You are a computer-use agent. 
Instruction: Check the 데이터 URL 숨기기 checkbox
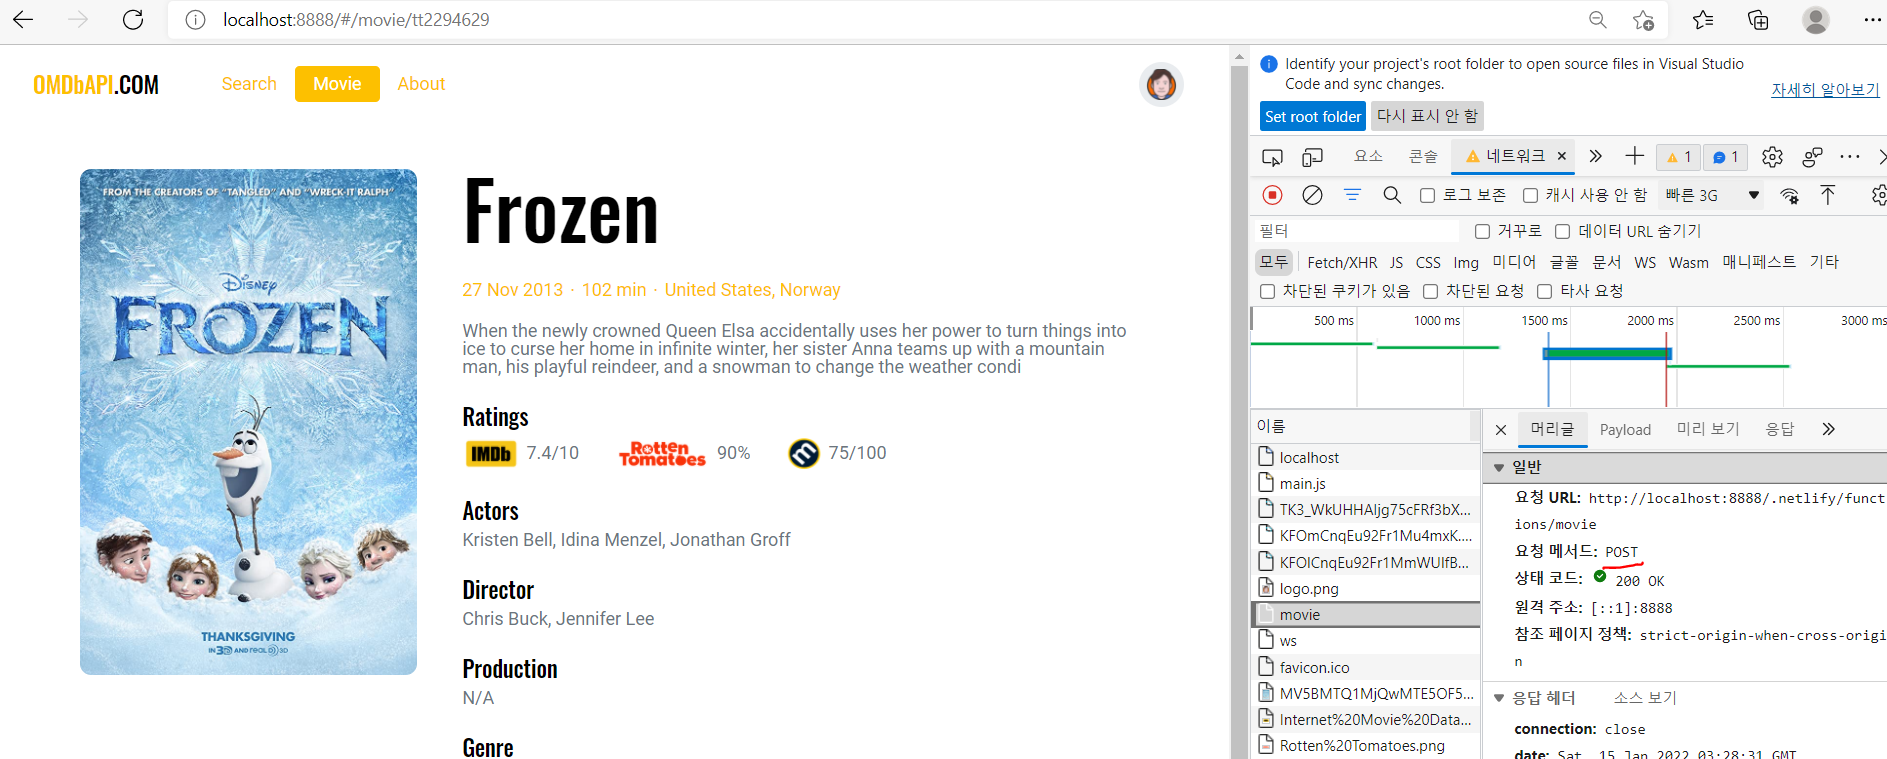(x=1562, y=232)
